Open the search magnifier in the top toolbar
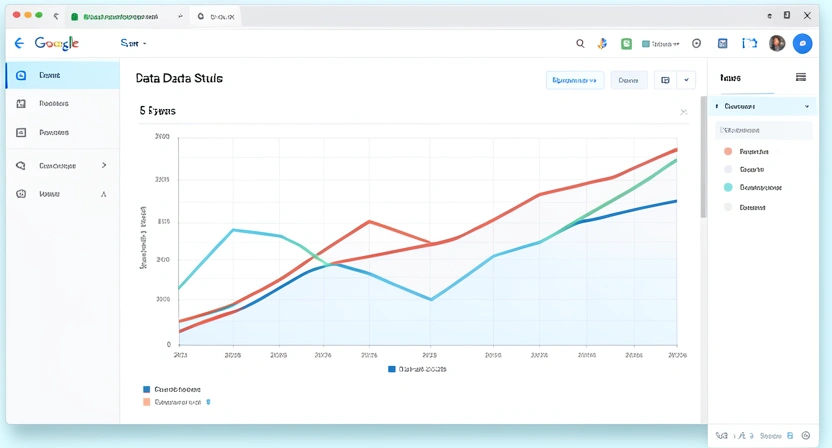Viewport: 832px width, 448px height. tap(580, 44)
